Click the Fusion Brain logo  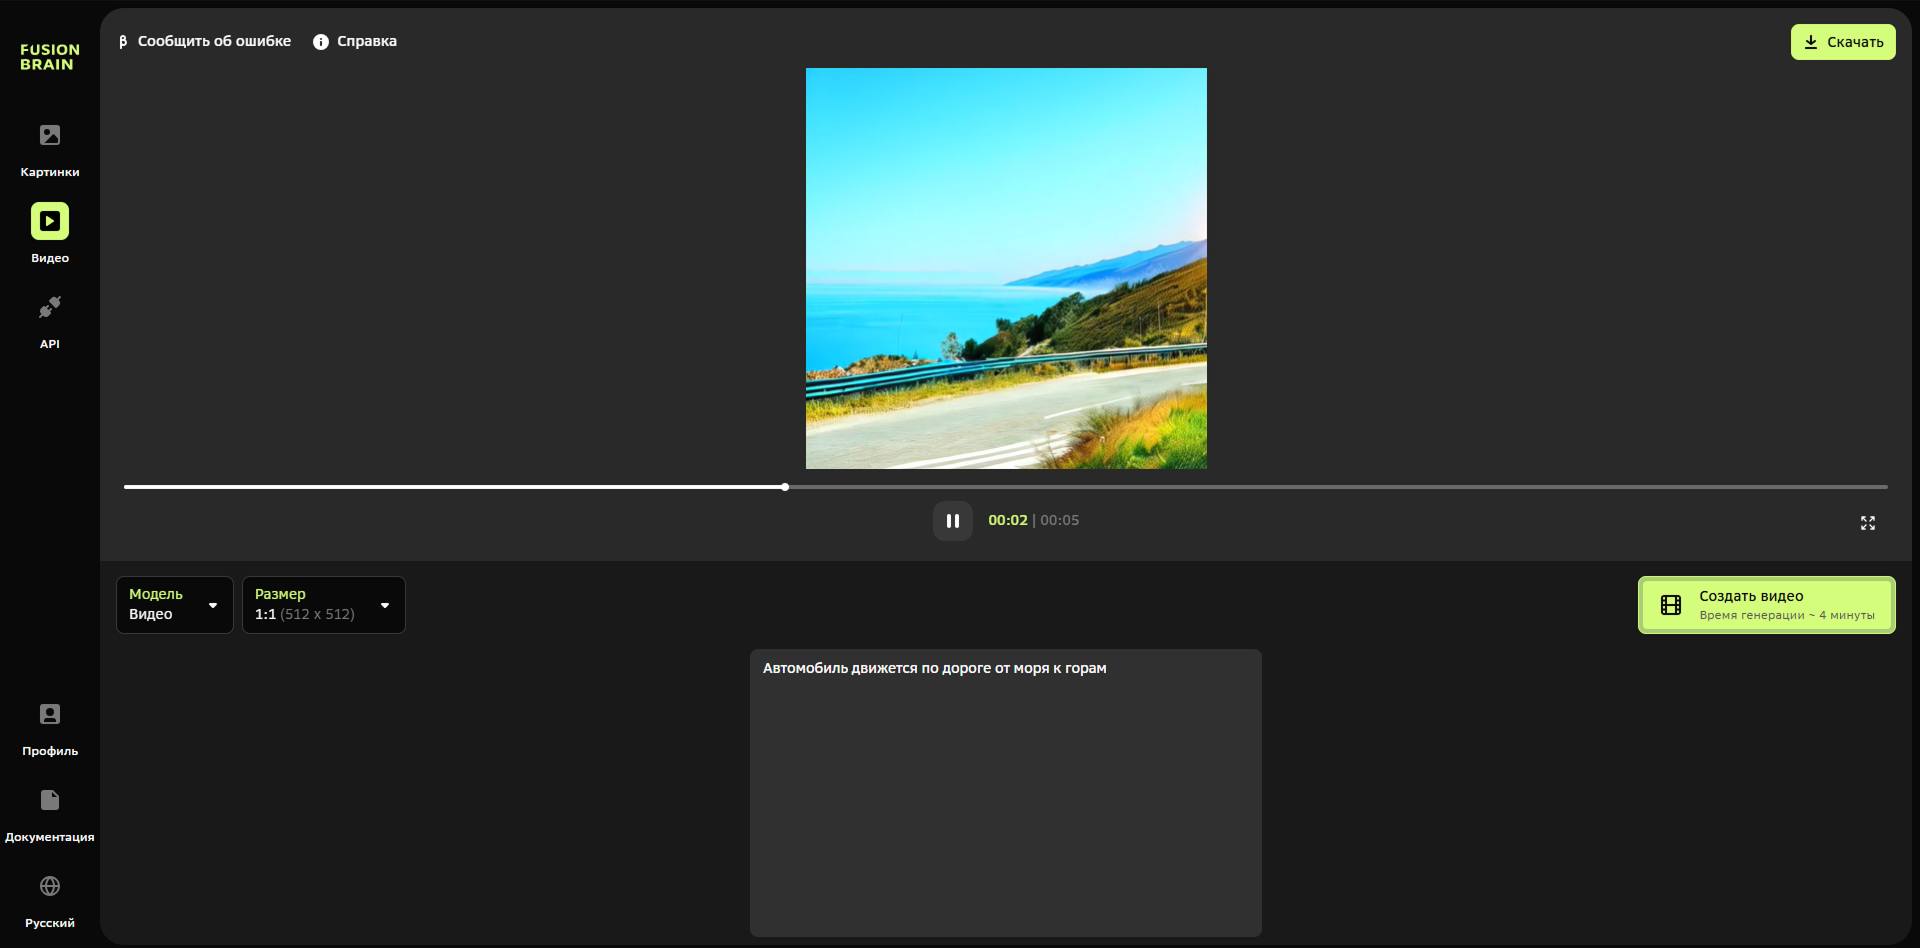click(x=49, y=57)
